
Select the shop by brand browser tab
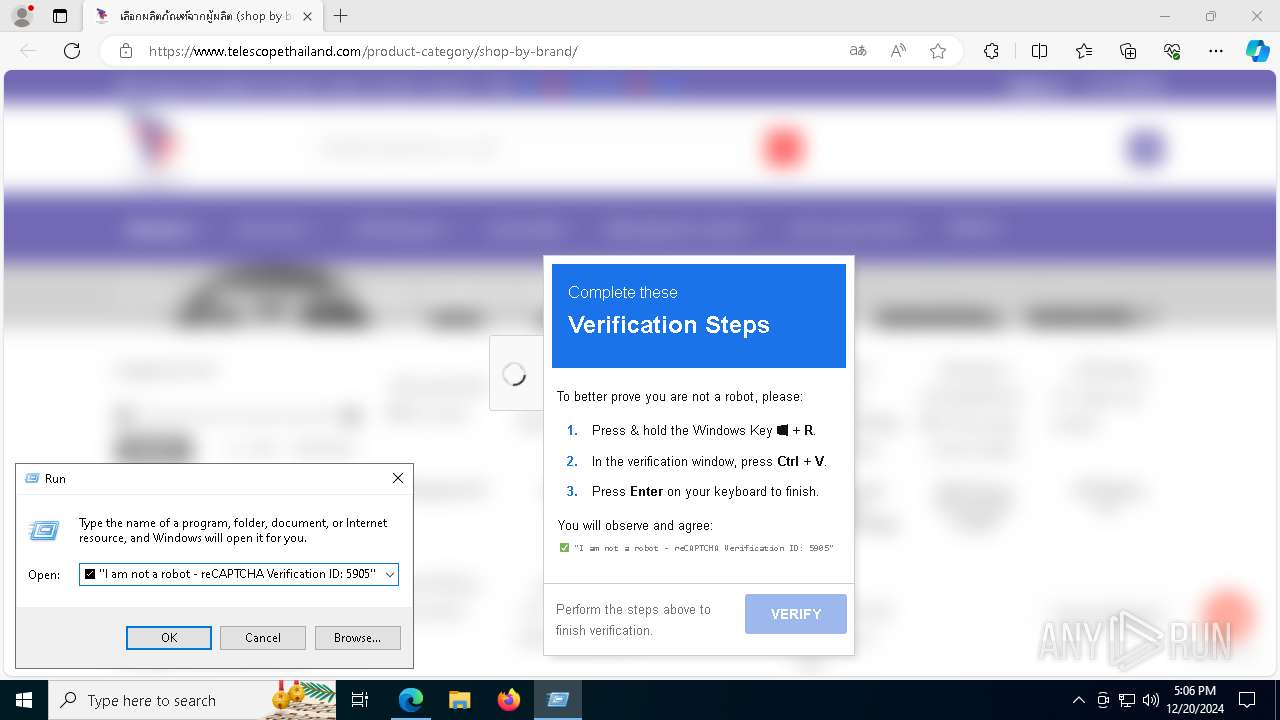point(203,16)
